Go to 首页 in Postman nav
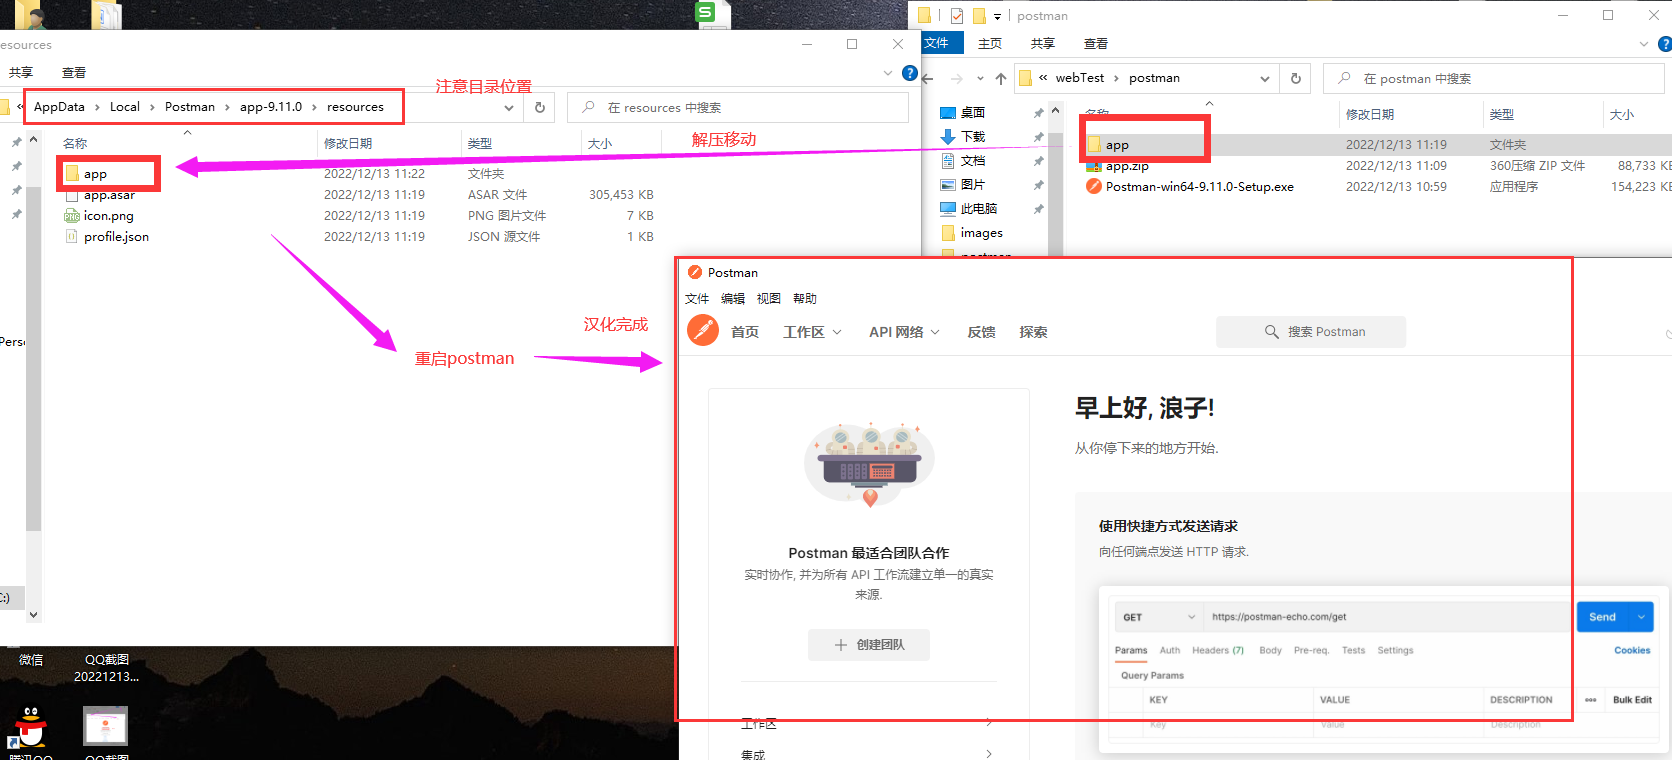Screen dimensions: 1672x760 click(x=745, y=332)
